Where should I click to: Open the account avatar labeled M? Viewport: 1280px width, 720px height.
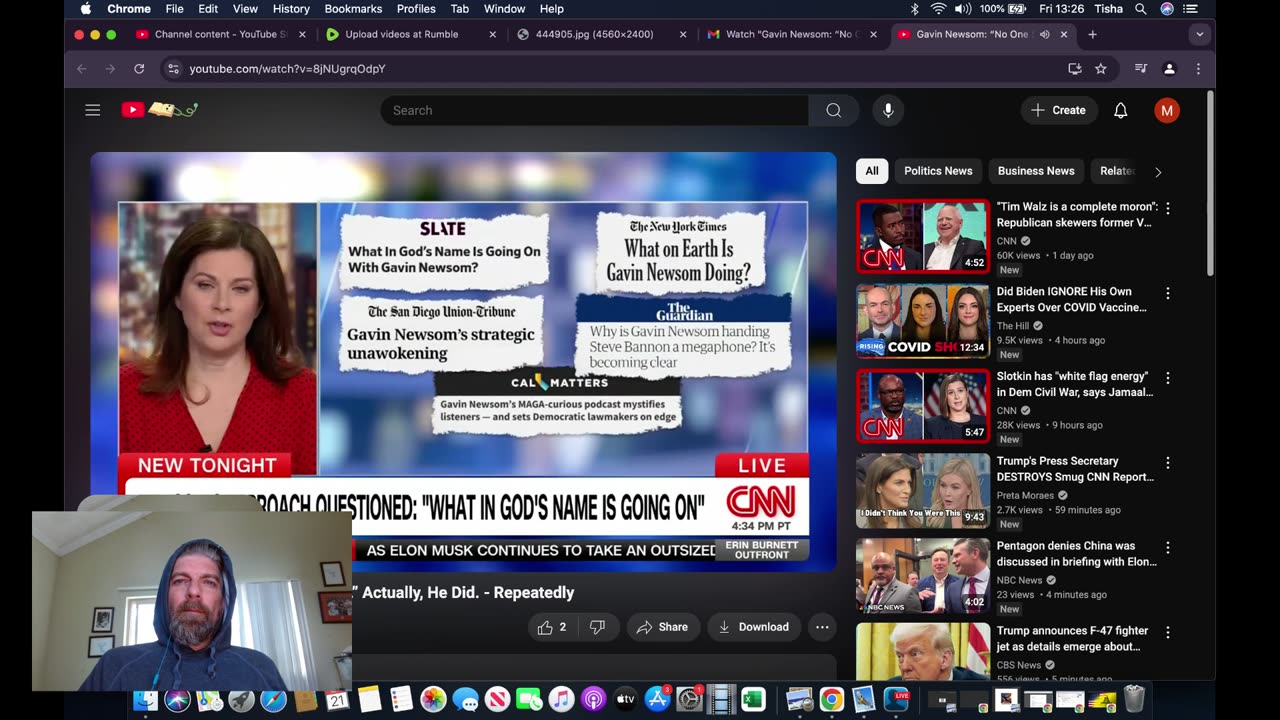pos(1166,110)
